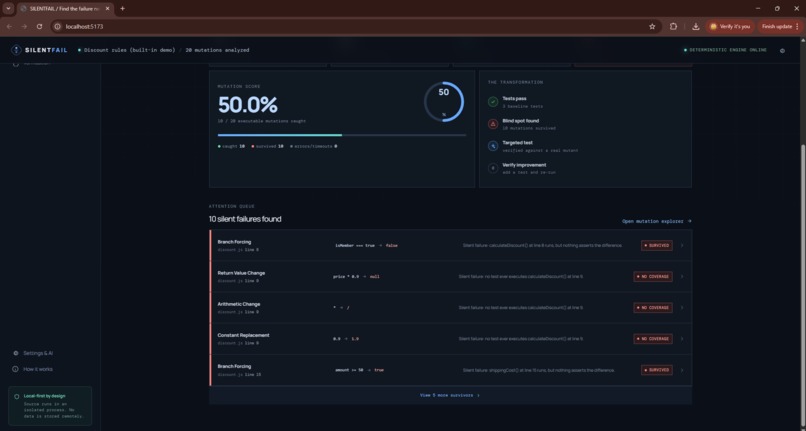
Task: Click the green Tests pass checkmark icon
Action: tap(493, 102)
